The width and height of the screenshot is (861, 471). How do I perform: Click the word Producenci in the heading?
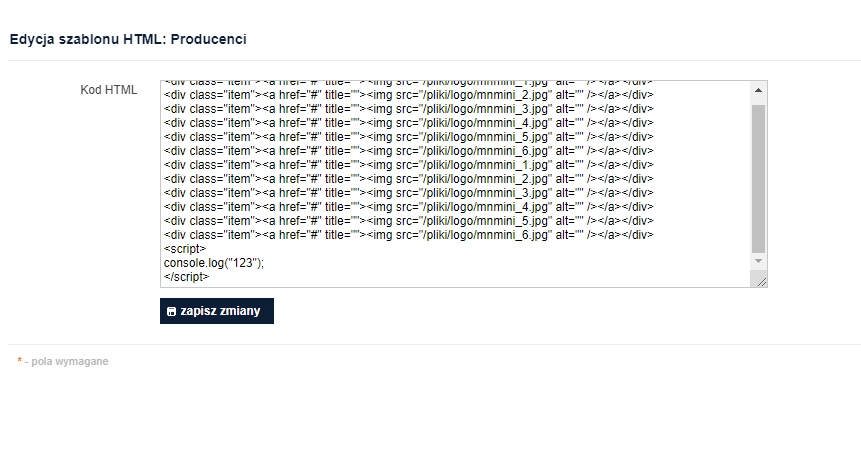(209, 40)
